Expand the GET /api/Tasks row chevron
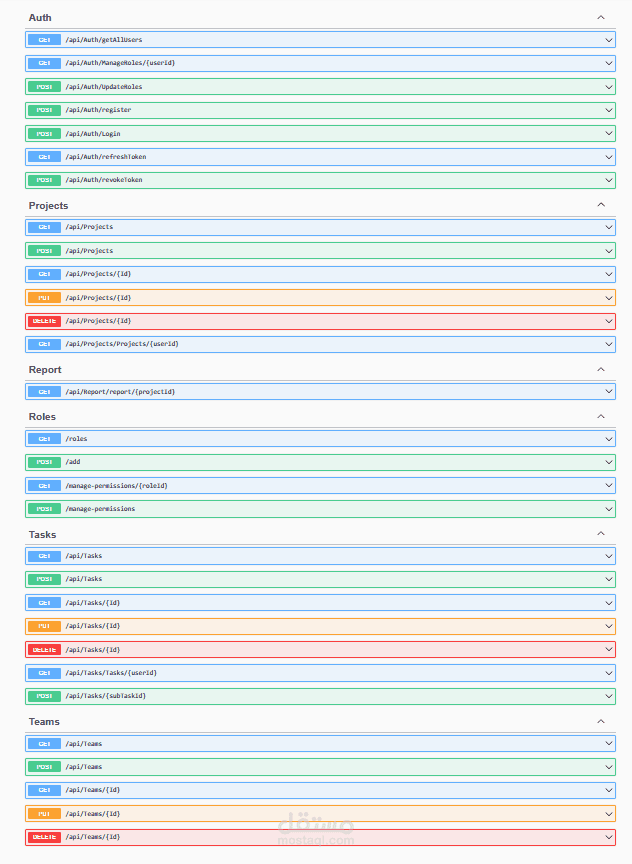The width and height of the screenshot is (632, 864). point(609,556)
